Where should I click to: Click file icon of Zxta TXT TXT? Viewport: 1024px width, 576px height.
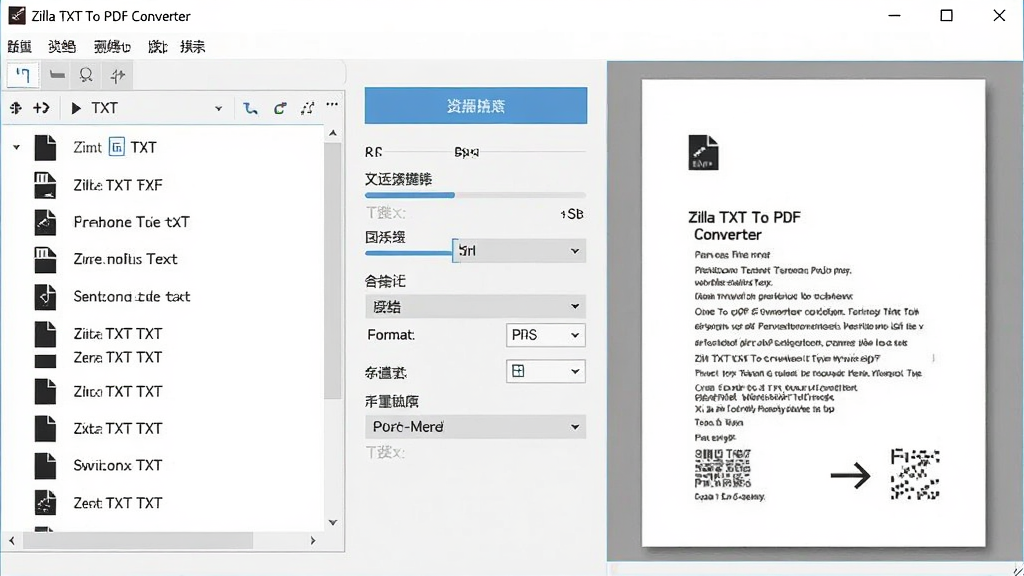[45, 428]
